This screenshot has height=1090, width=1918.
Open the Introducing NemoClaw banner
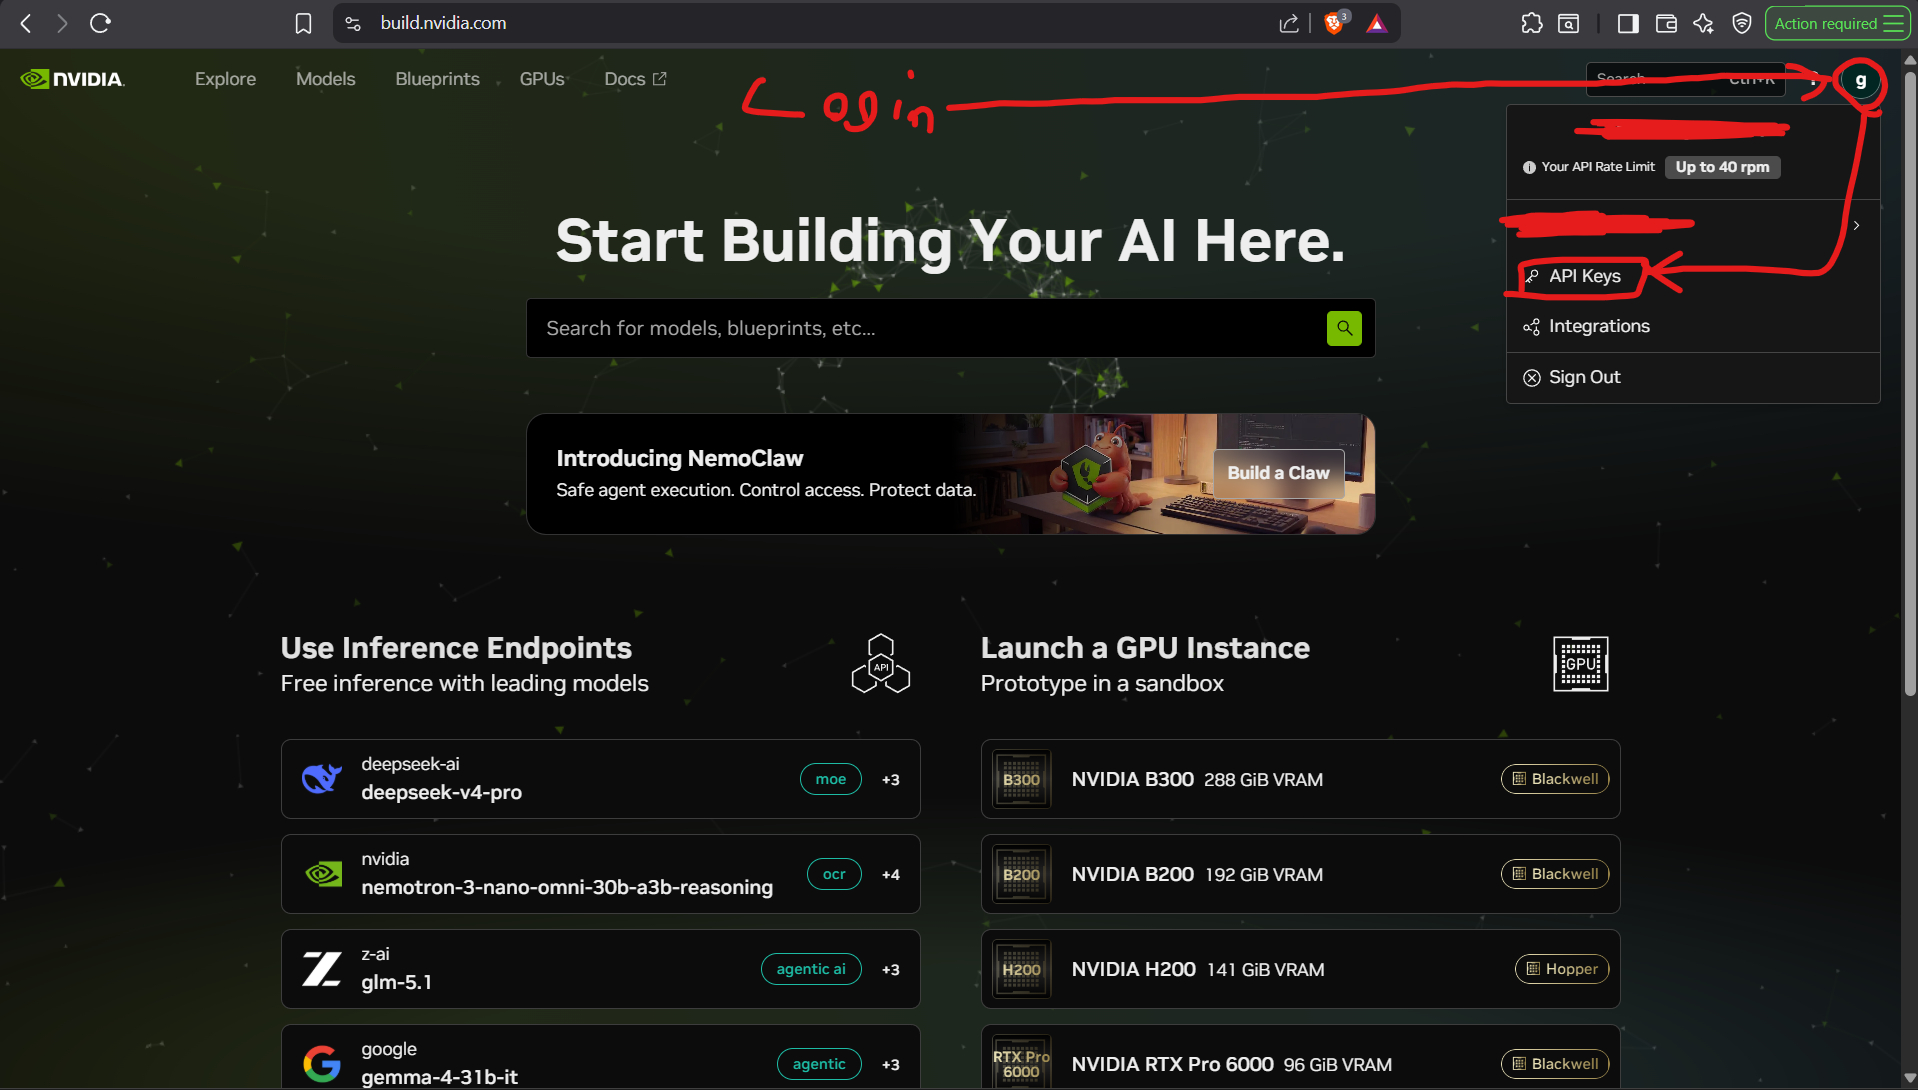950,474
